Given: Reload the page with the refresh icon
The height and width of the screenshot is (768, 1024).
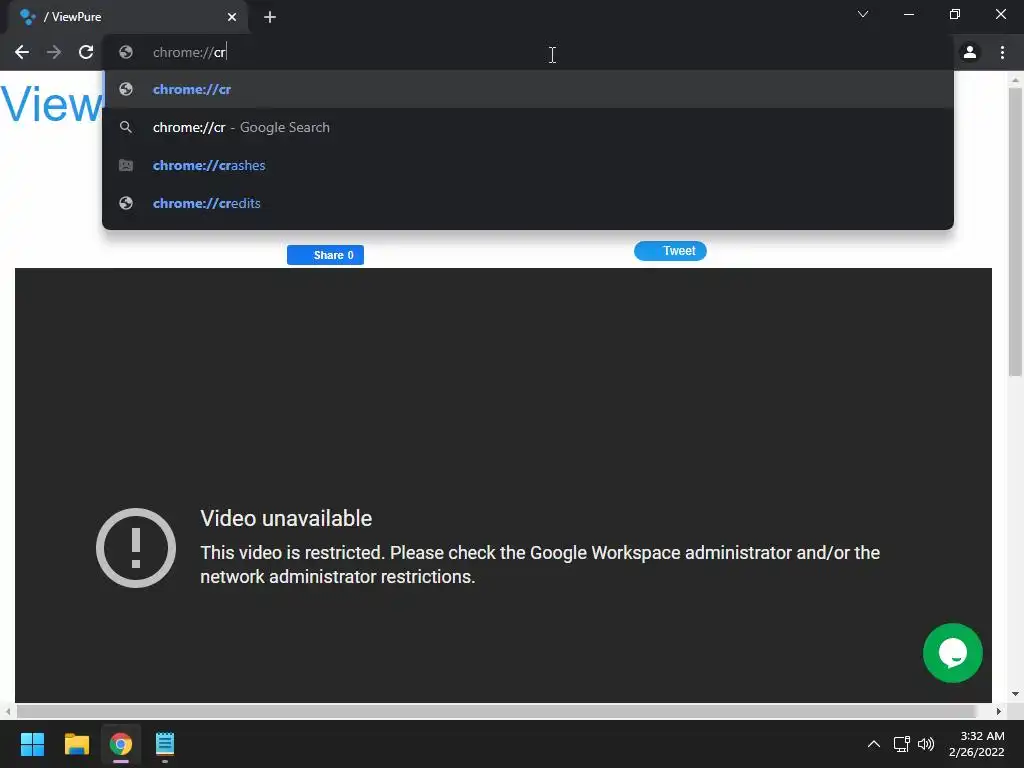Looking at the screenshot, I should tap(86, 52).
